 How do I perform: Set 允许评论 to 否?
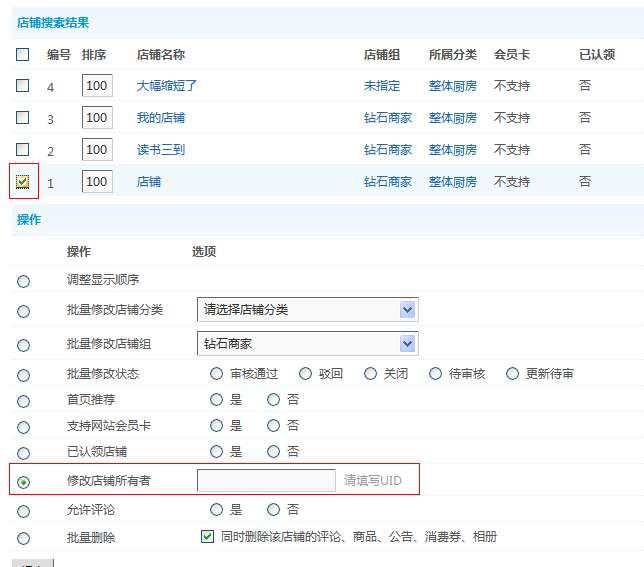pyautogui.click(x=273, y=510)
